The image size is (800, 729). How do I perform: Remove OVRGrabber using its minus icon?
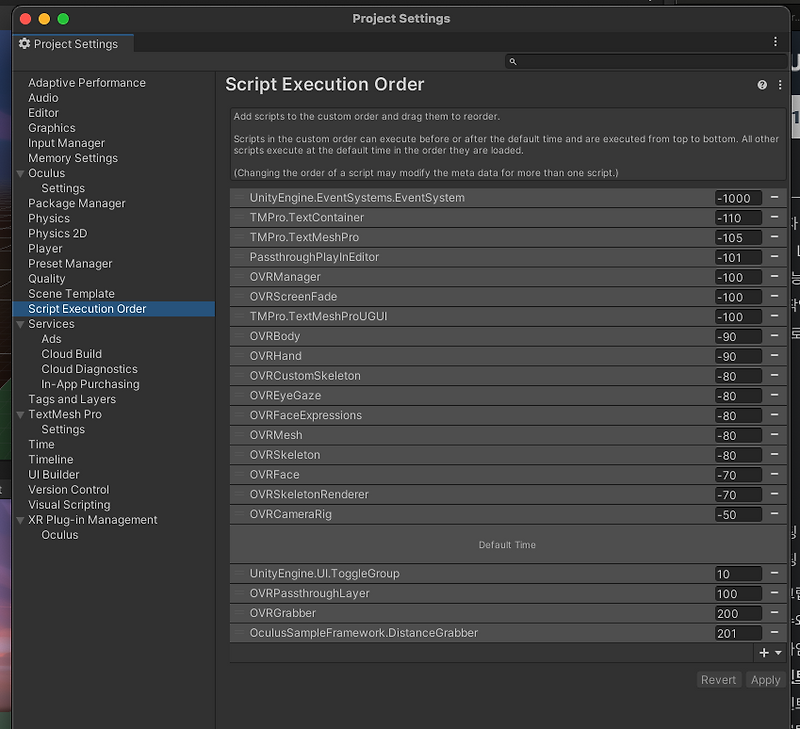pyautogui.click(x=775, y=613)
